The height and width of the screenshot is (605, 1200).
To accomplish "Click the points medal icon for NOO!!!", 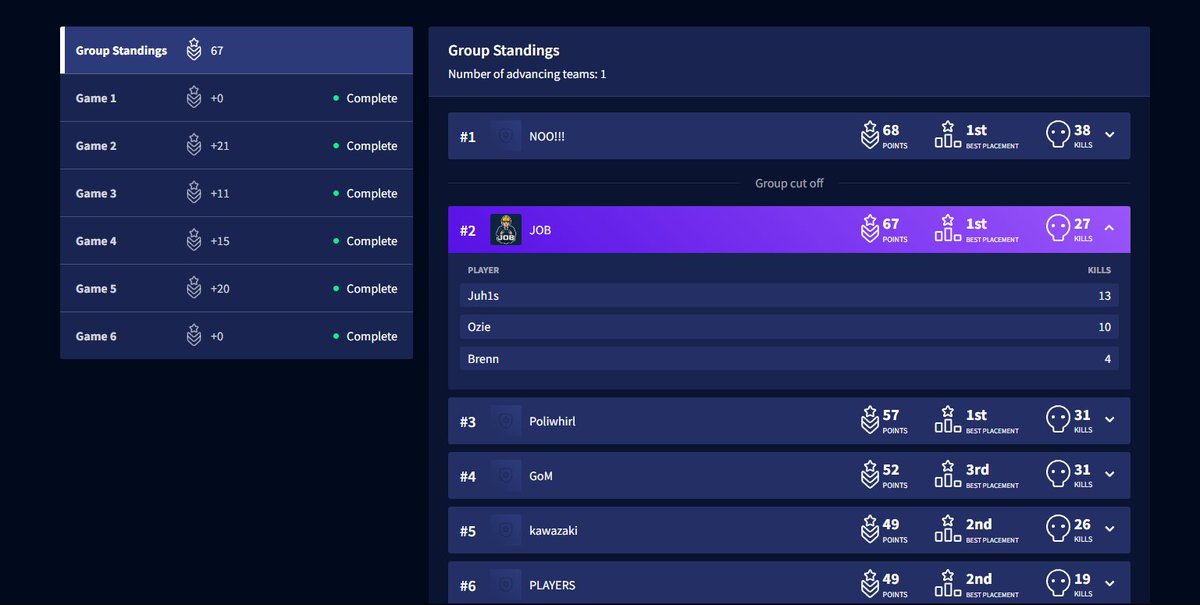I will (870, 135).
